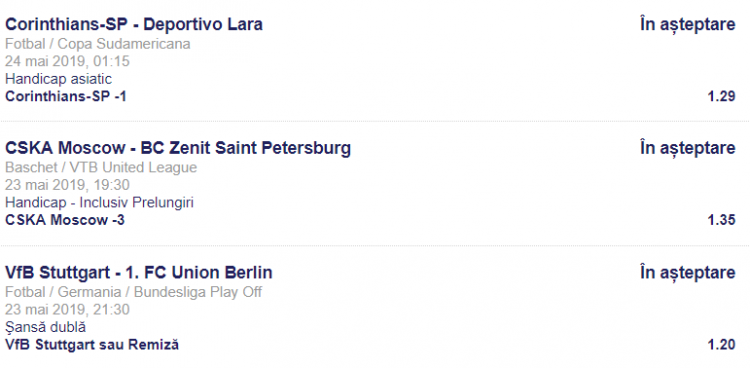Click the 24 mai 2019, 01:15 date
The image size is (750, 368).
(67, 62)
